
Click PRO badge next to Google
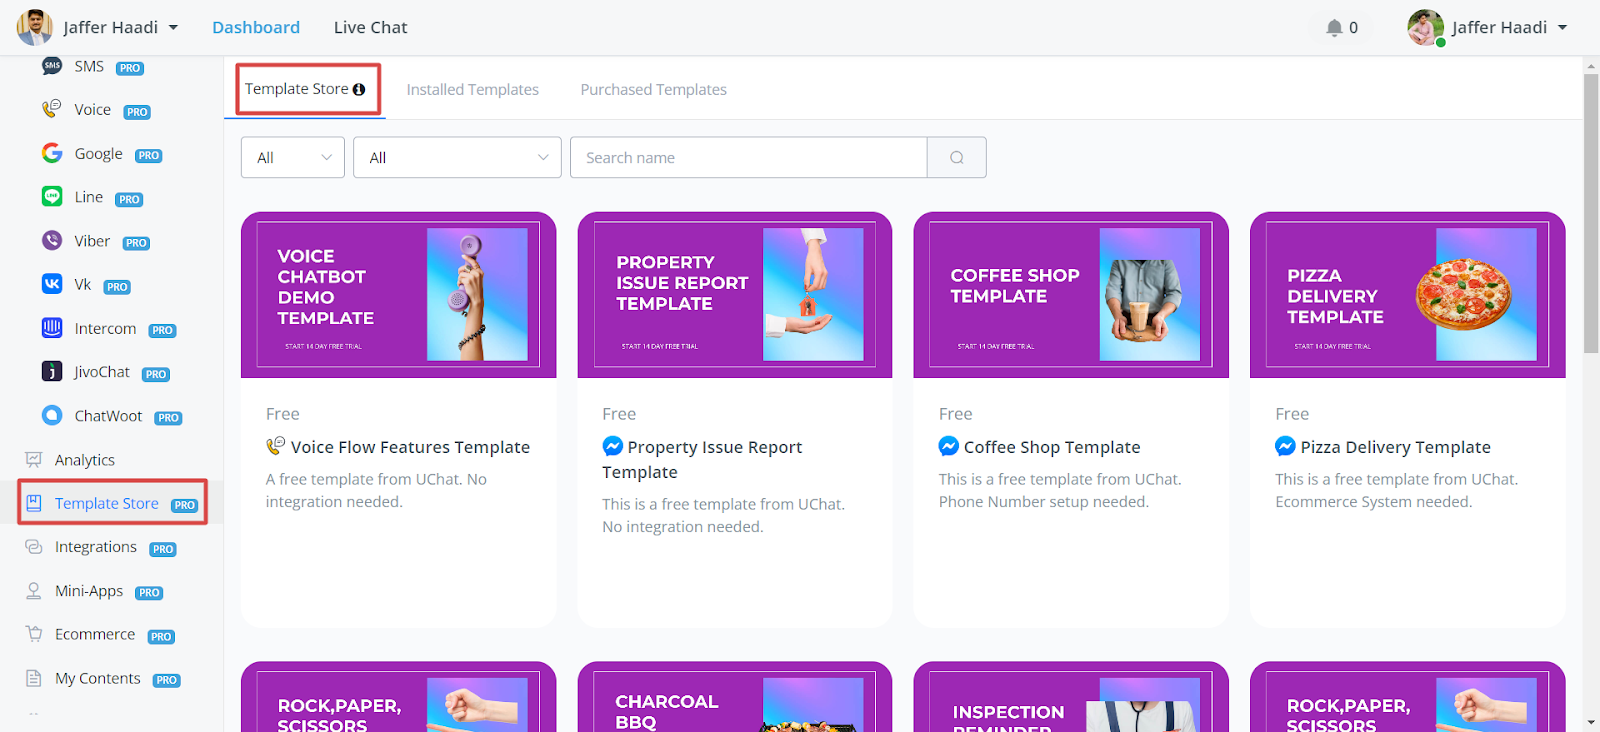coord(149,155)
